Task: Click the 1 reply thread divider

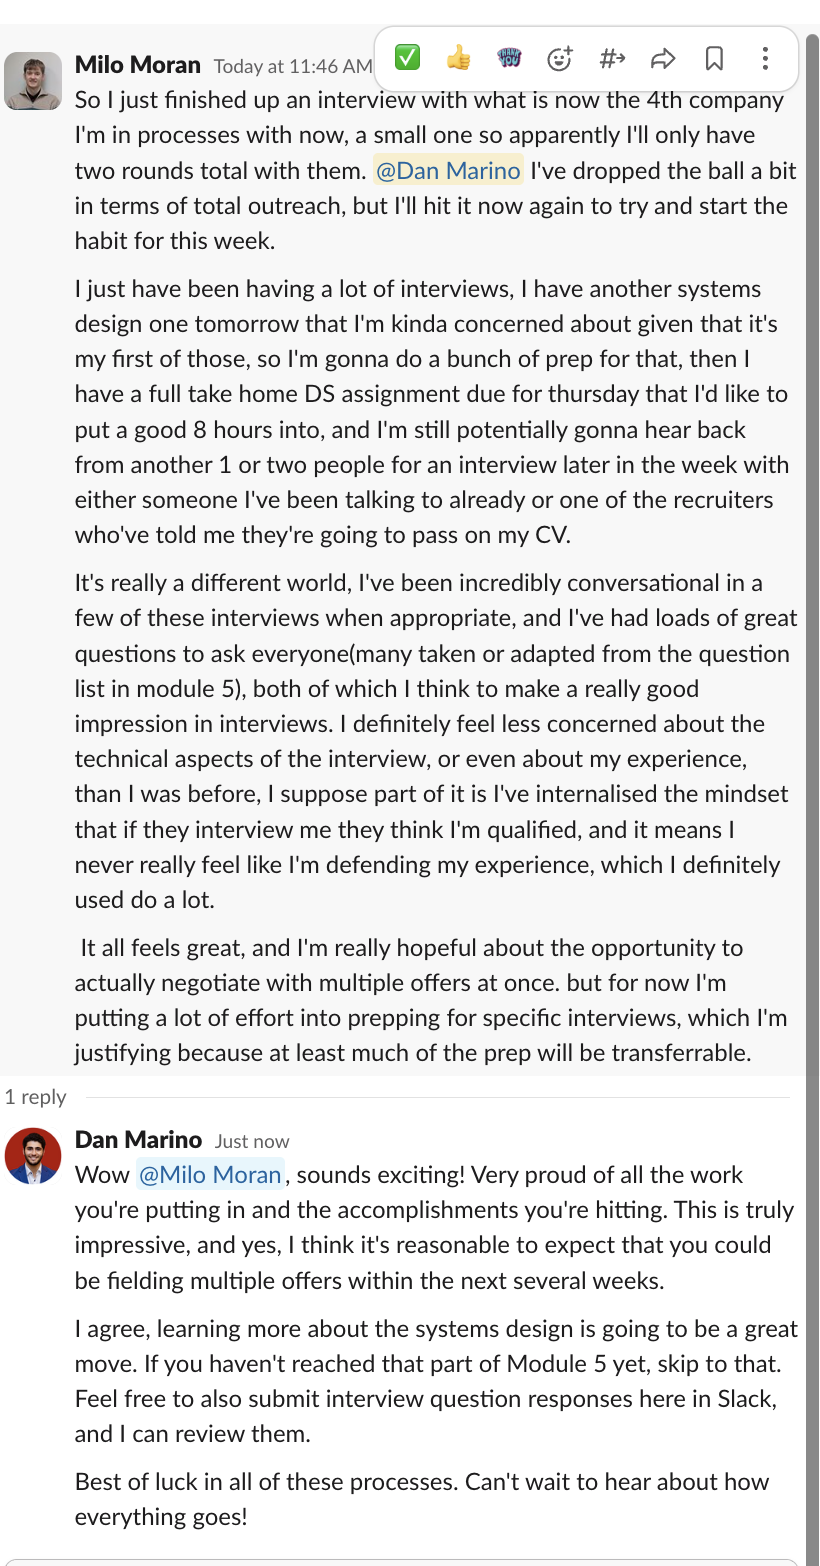Action: [35, 1097]
